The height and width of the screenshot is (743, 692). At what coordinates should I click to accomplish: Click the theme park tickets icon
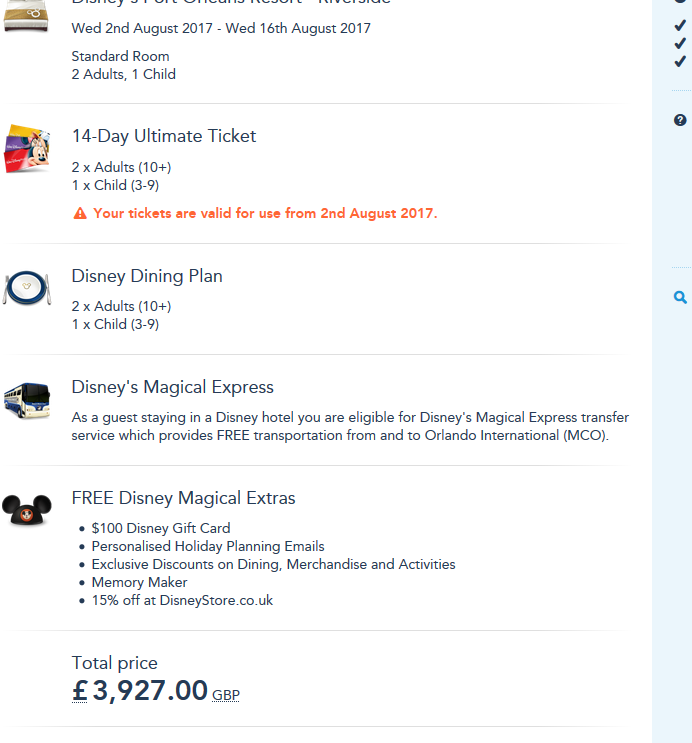[x=27, y=148]
